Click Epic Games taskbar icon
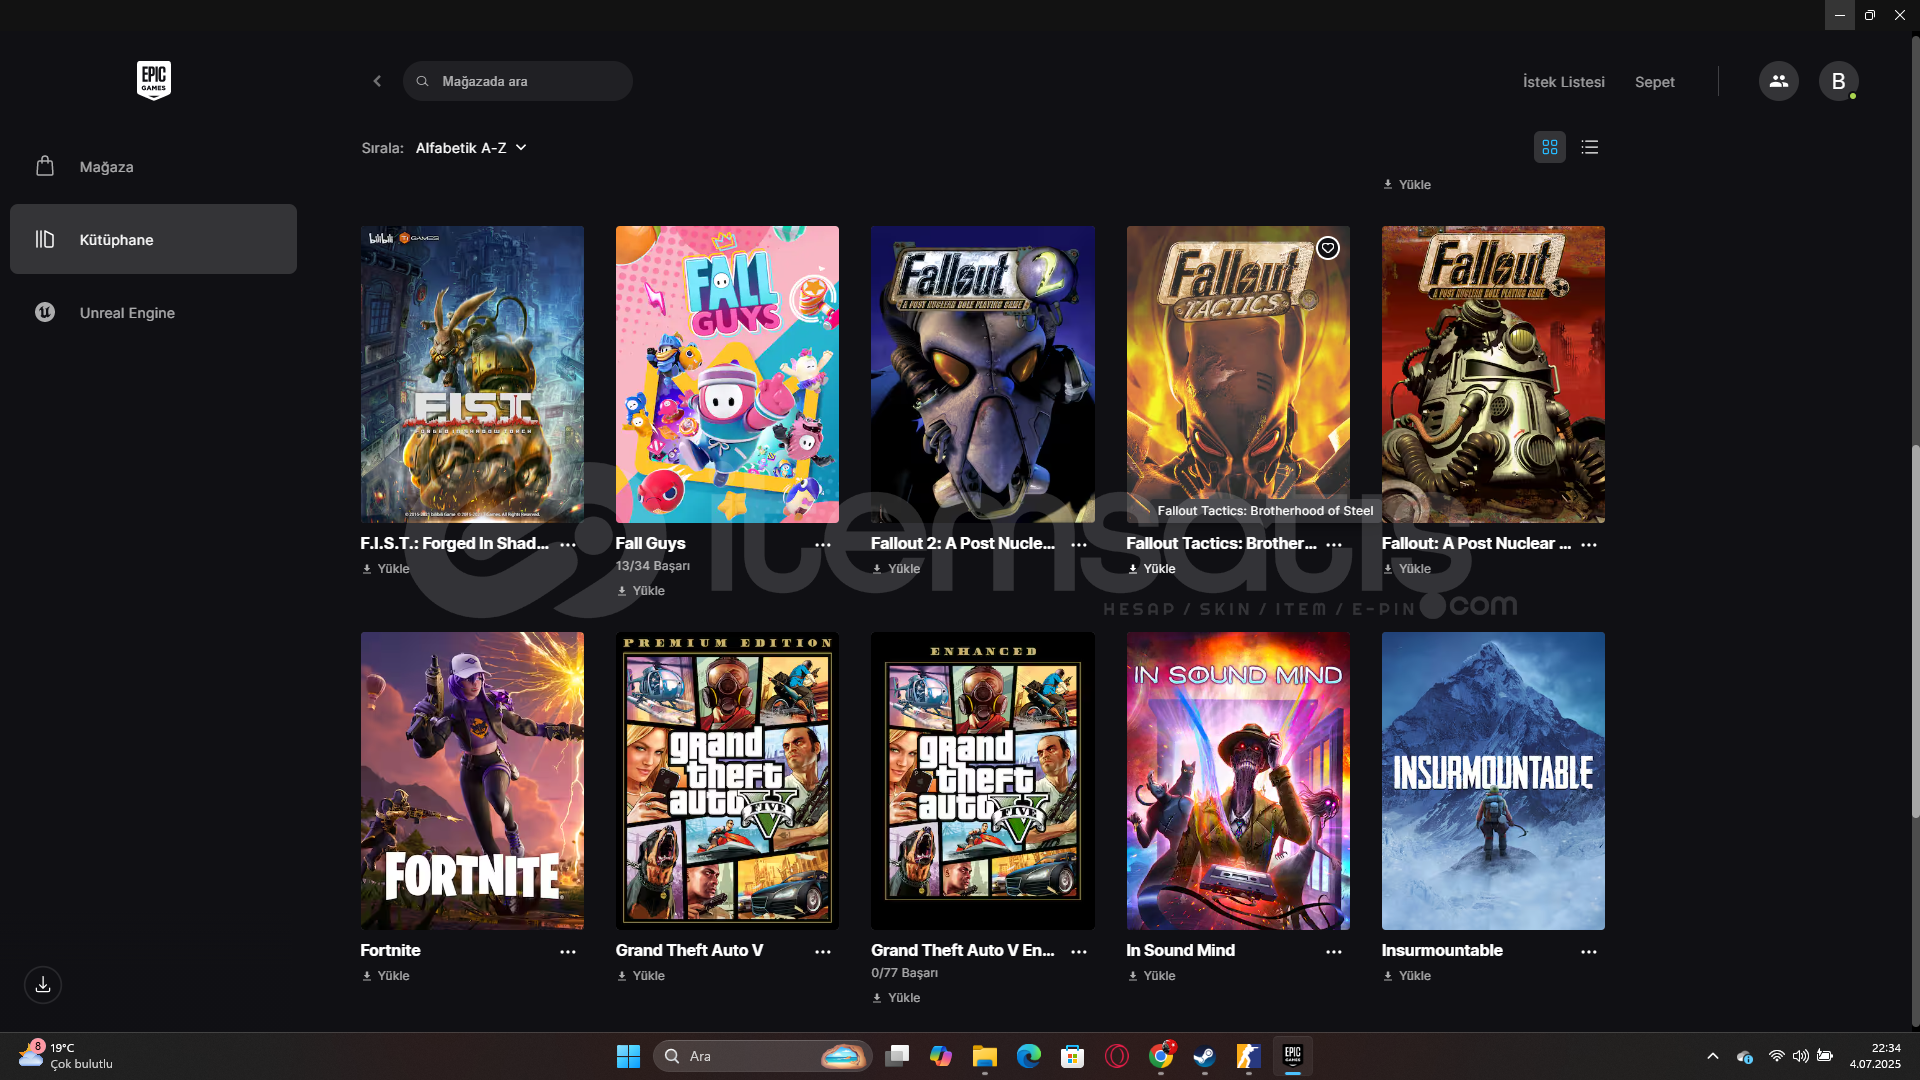 [x=1292, y=1056]
